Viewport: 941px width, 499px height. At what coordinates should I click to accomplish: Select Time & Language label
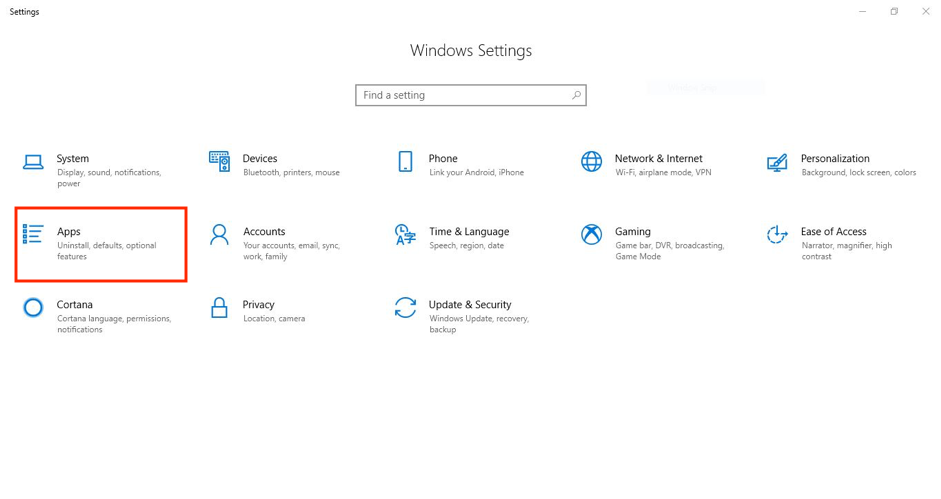pyautogui.click(x=469, y=232)
